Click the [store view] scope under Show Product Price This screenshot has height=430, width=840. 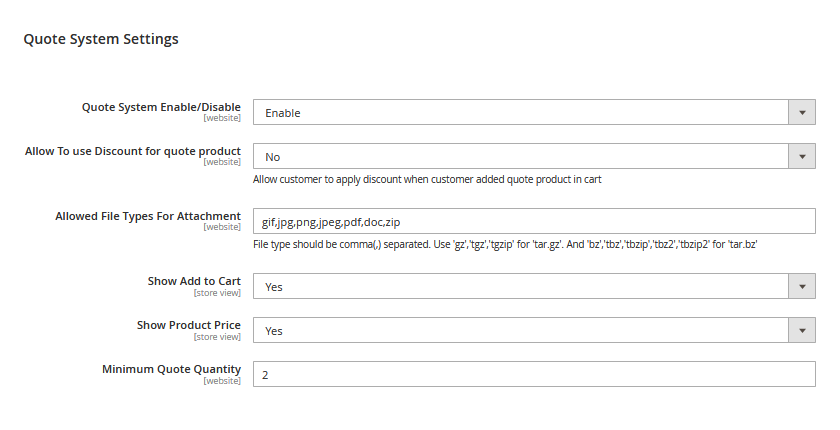coord(217,337)
